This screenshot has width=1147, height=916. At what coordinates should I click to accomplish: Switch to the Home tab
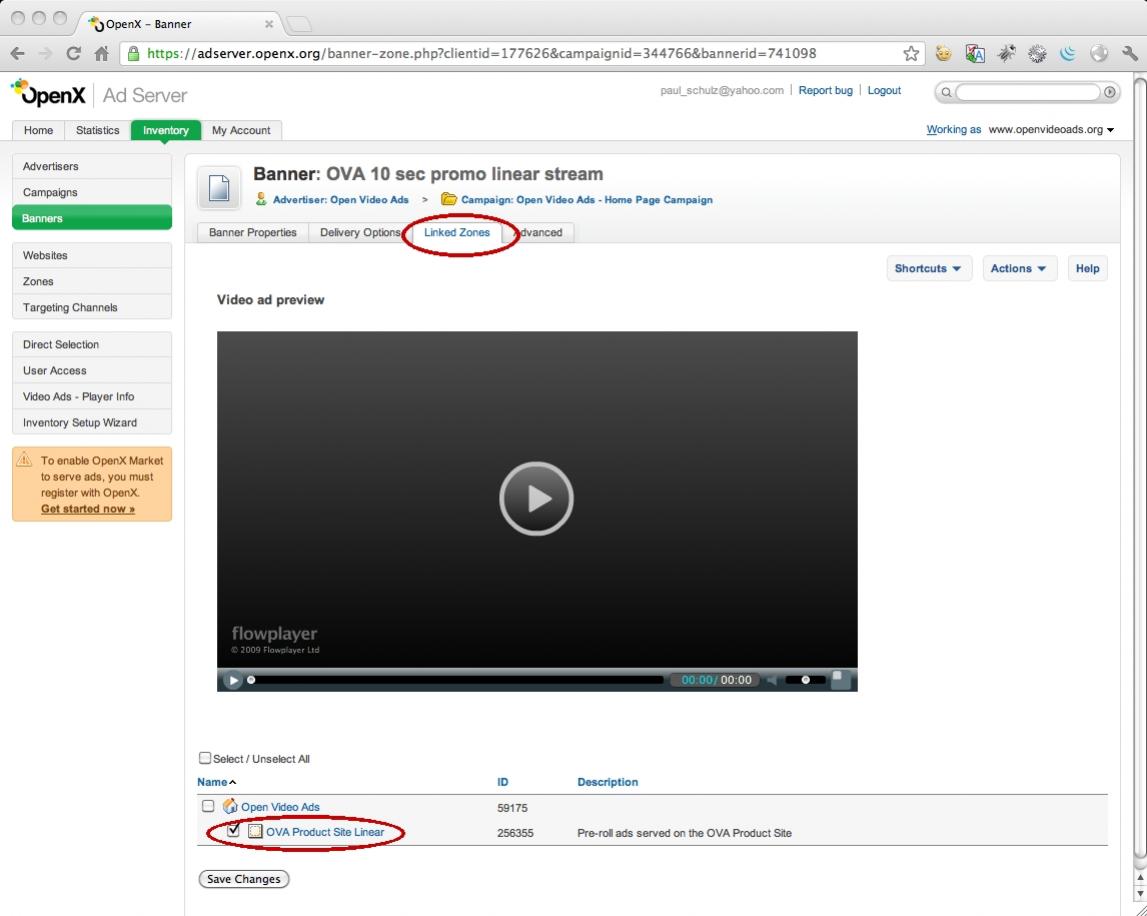pos(38,130)
